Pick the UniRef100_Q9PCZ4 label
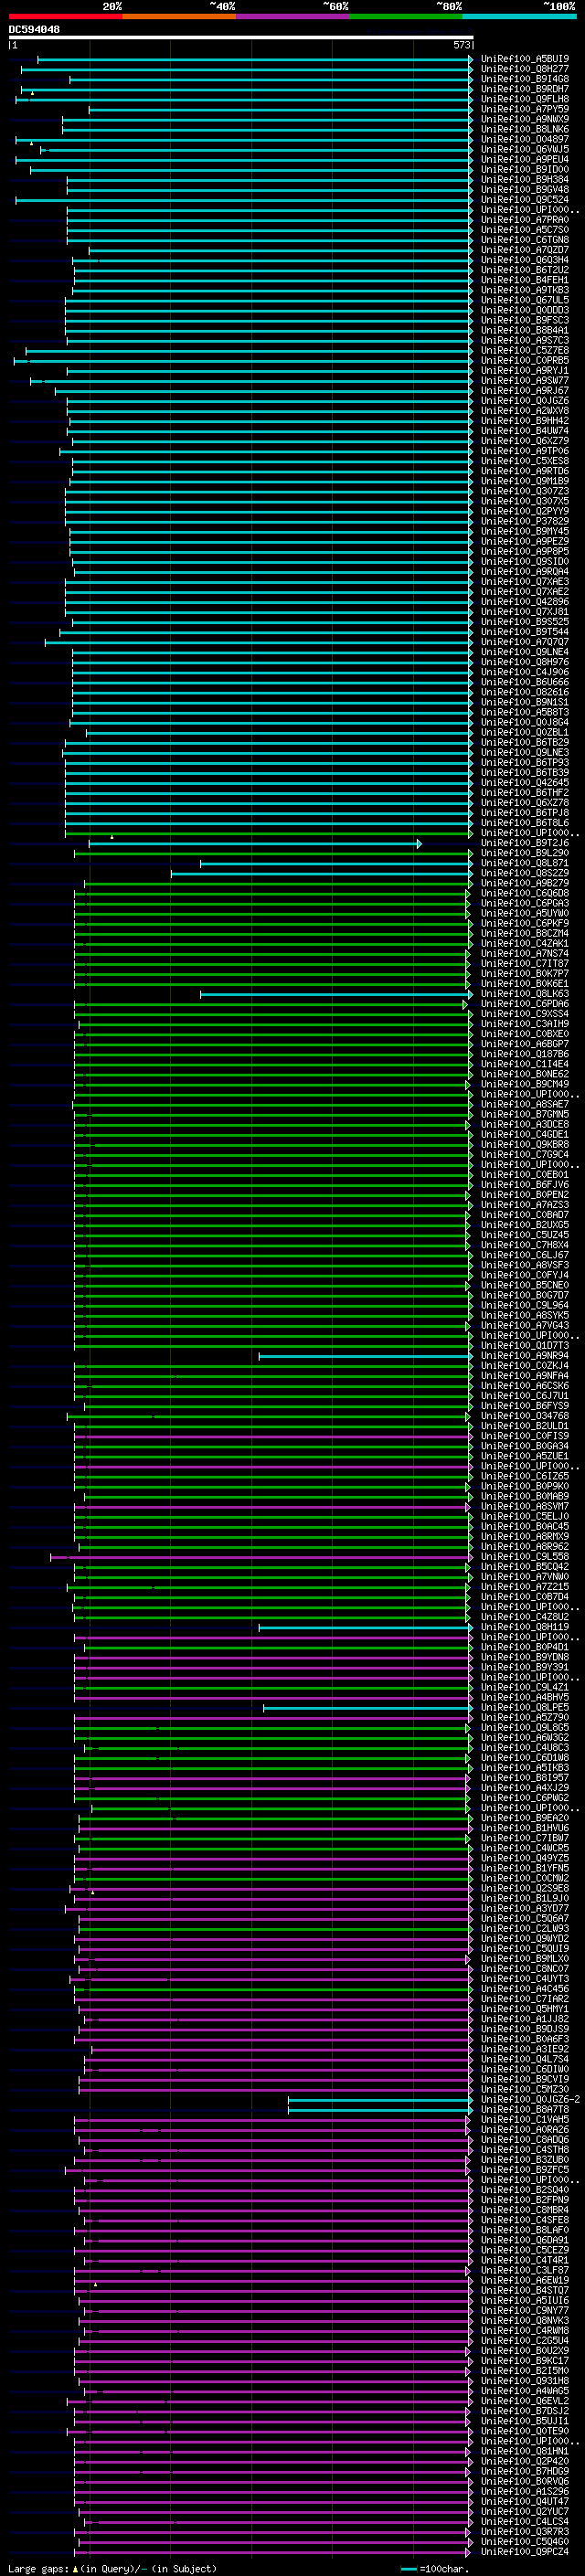585x2576 pixels. (524, 2551)
